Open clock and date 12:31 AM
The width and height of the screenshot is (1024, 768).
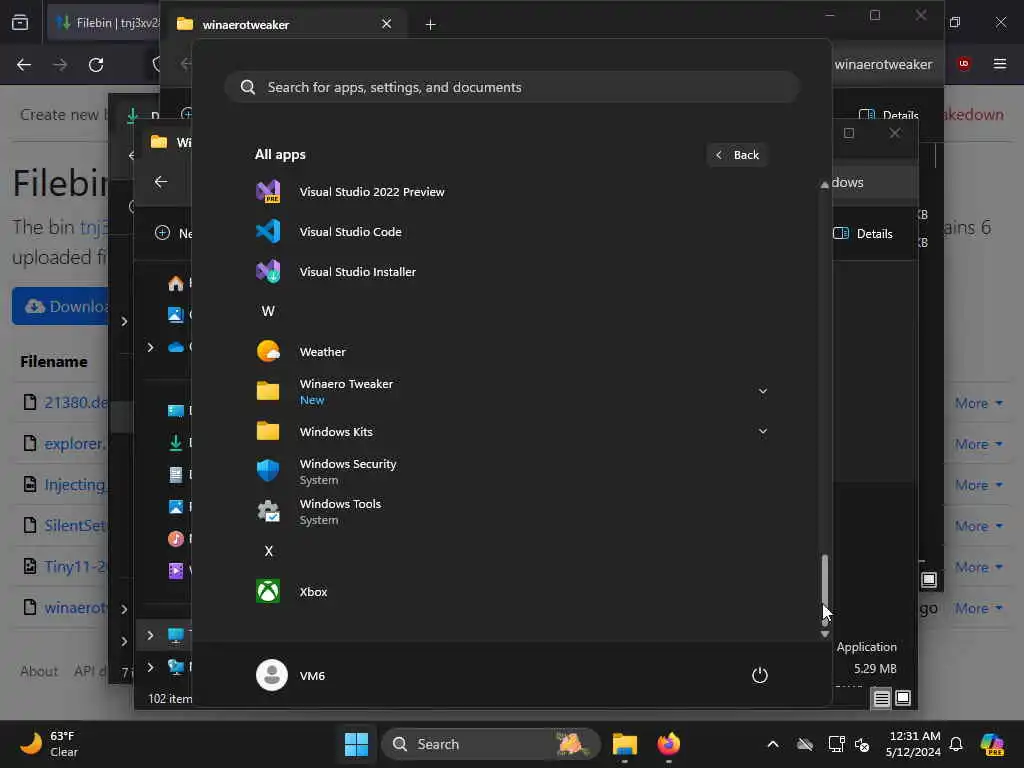914,744
